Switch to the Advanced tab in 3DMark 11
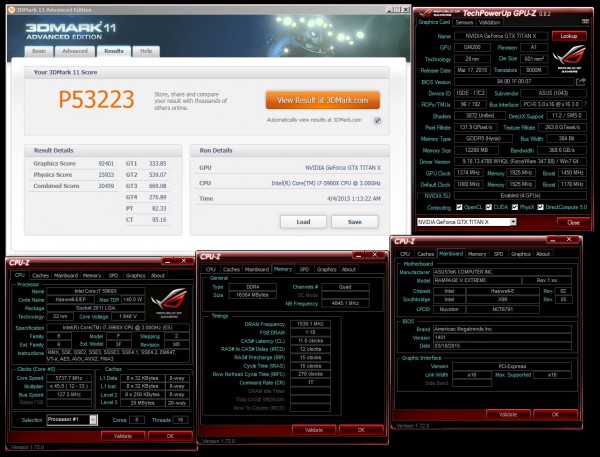This screenshot has width=600, height=457. pos(75,51)
